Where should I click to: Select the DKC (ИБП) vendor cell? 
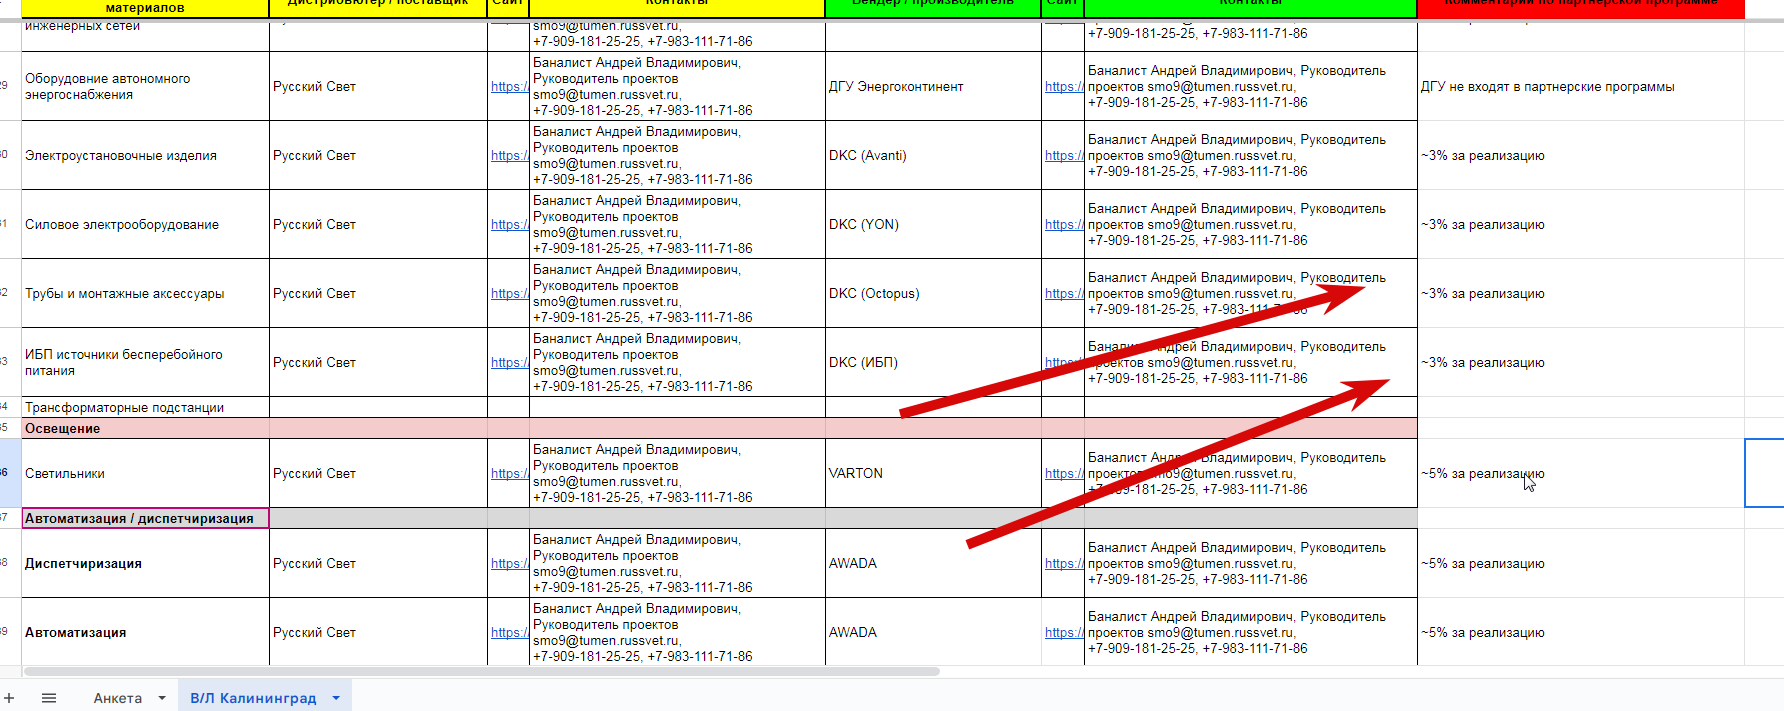coord(933,362)
